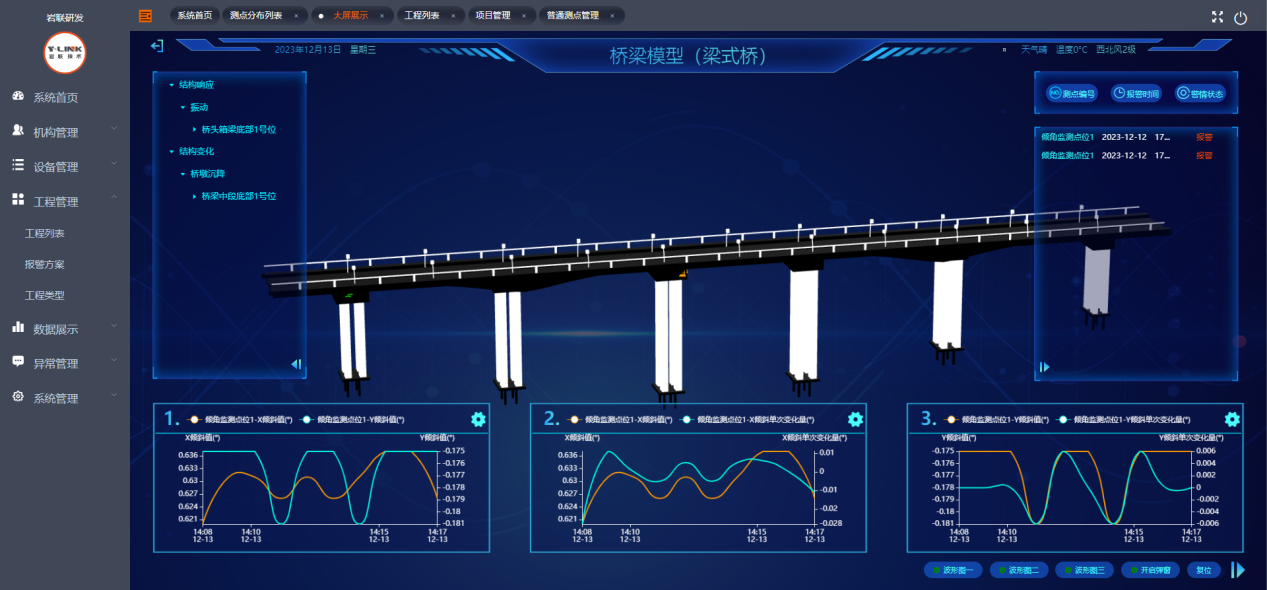Click the 报警时间 filter button
Viewport: 1267px width, 590px height.
(x=1135, y=93)
